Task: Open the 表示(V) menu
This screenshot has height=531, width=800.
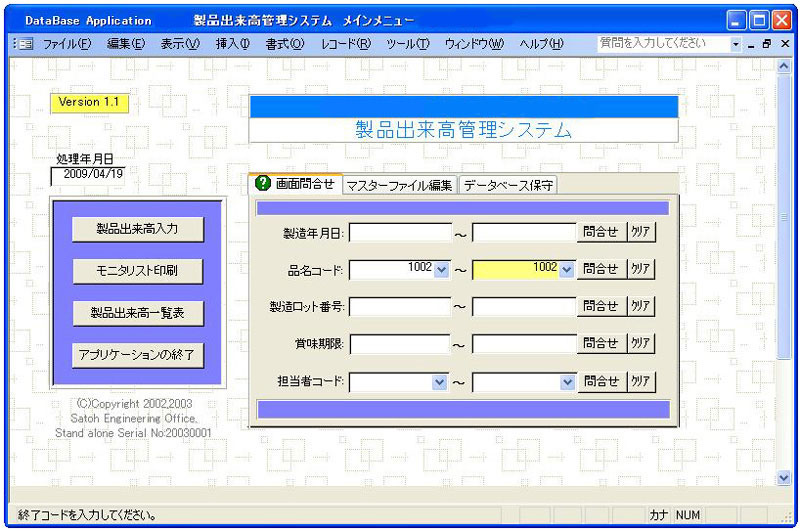Action: point(180,44)
